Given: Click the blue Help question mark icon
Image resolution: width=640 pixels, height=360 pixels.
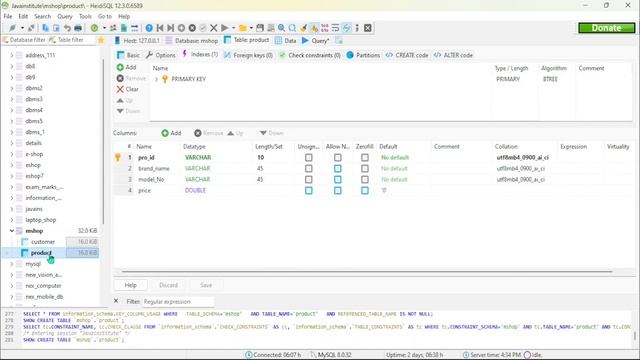Looking at the screenshot, I should click(149, 28).
